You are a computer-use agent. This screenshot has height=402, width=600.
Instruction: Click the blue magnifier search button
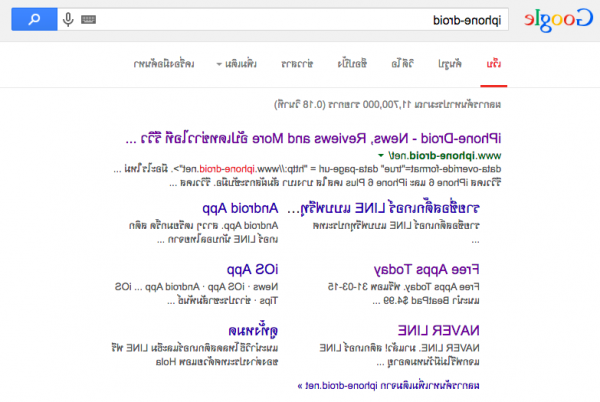(x=32, y=18)
